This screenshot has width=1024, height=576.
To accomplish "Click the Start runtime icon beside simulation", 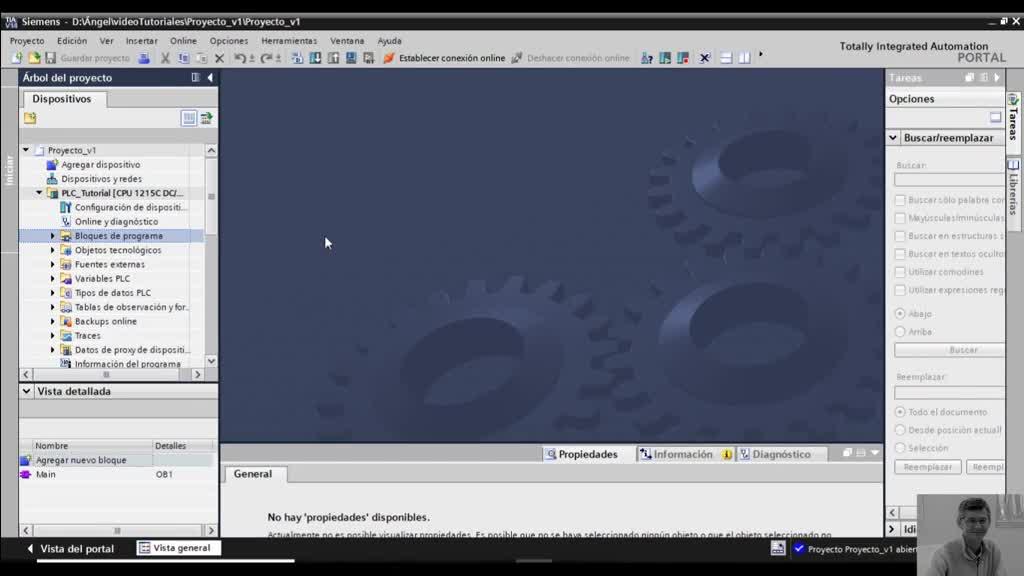I will coord(368,58).
